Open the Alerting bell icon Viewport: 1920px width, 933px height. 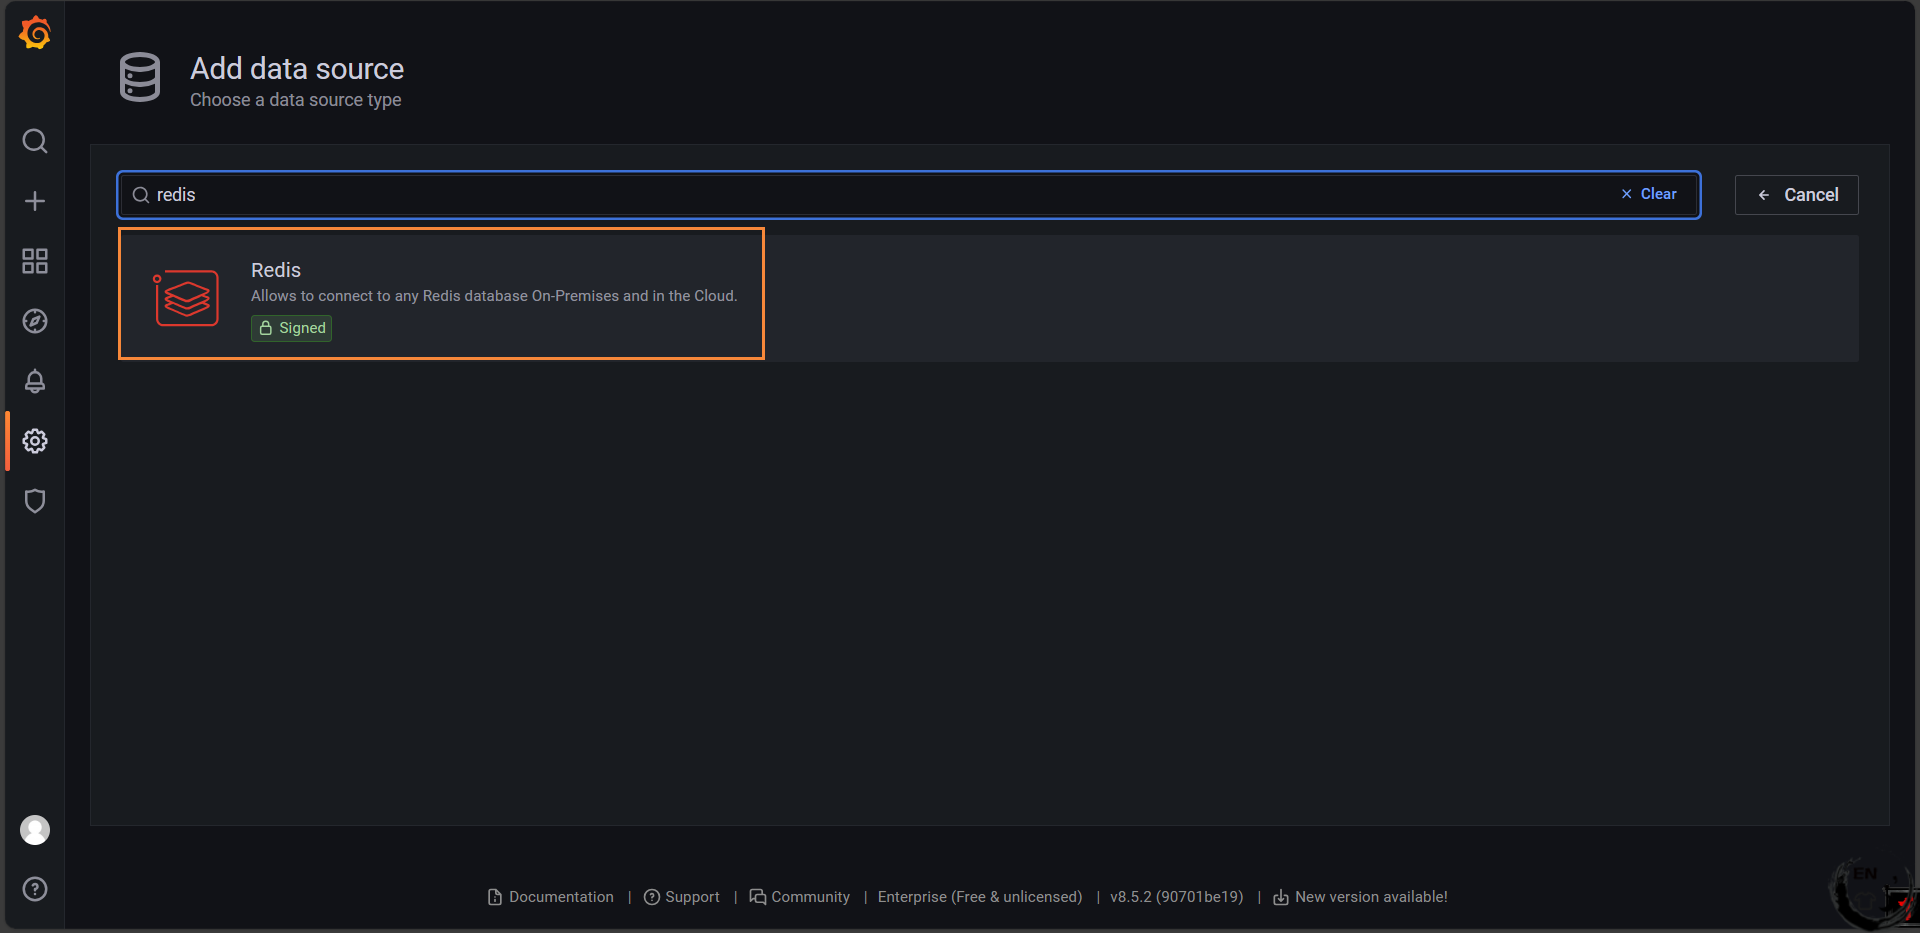pyautogui.click(x=35, y=381)
